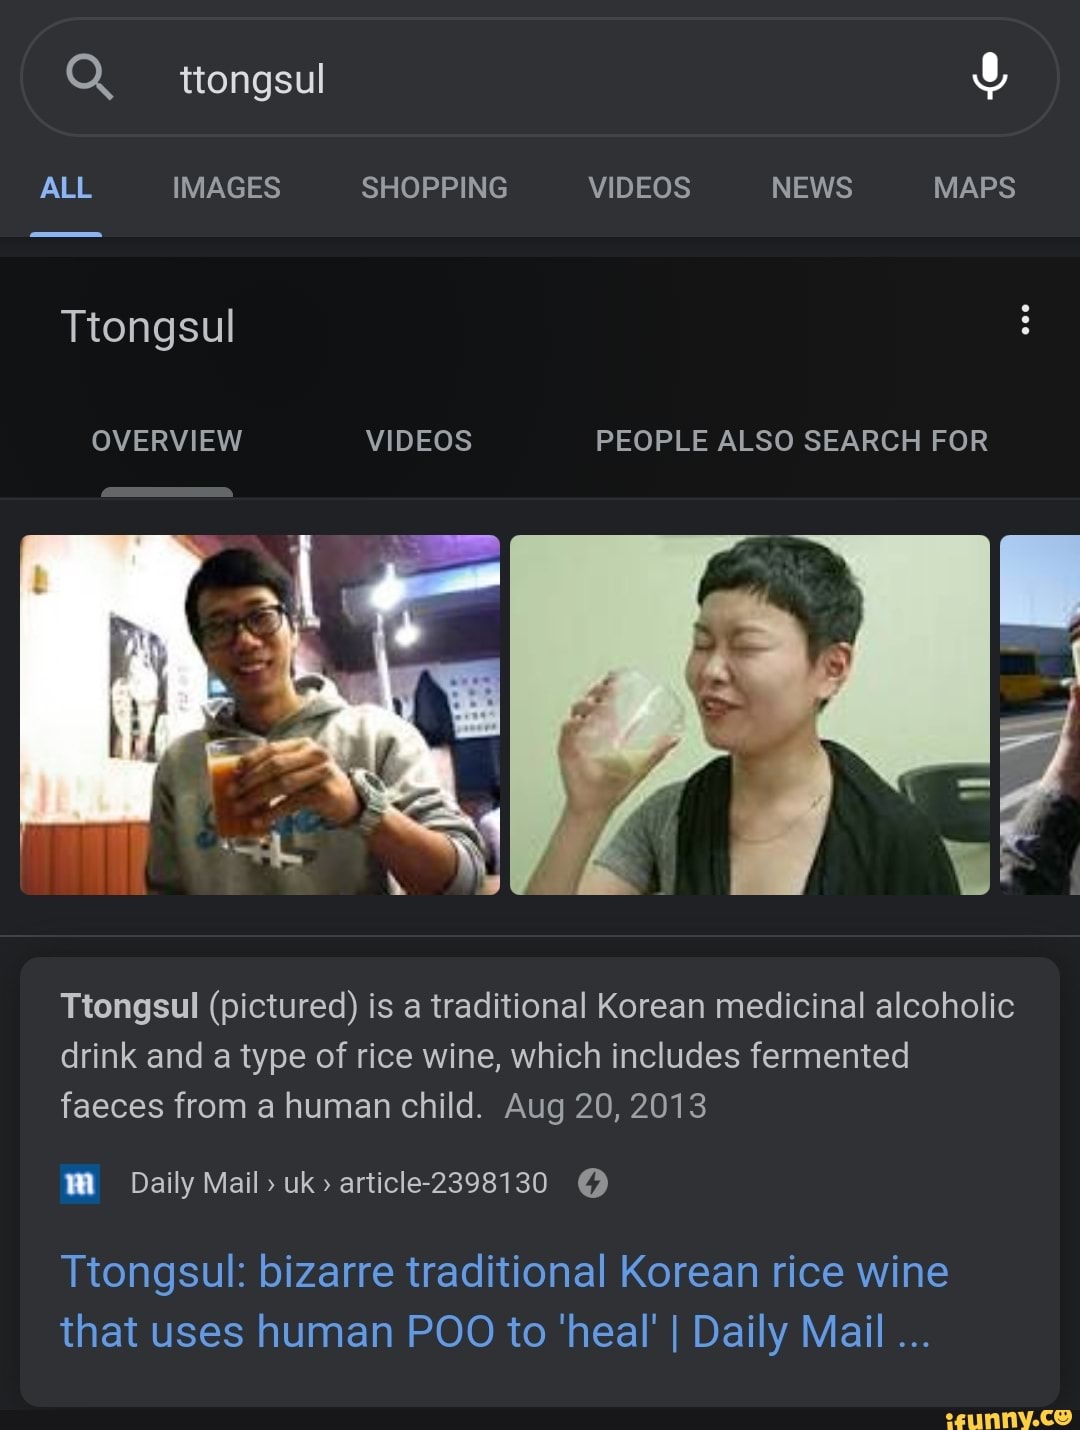Open the OVERVIEW section of the knowledge panel
This screenshot has width=1080, height=1430.
166,440
